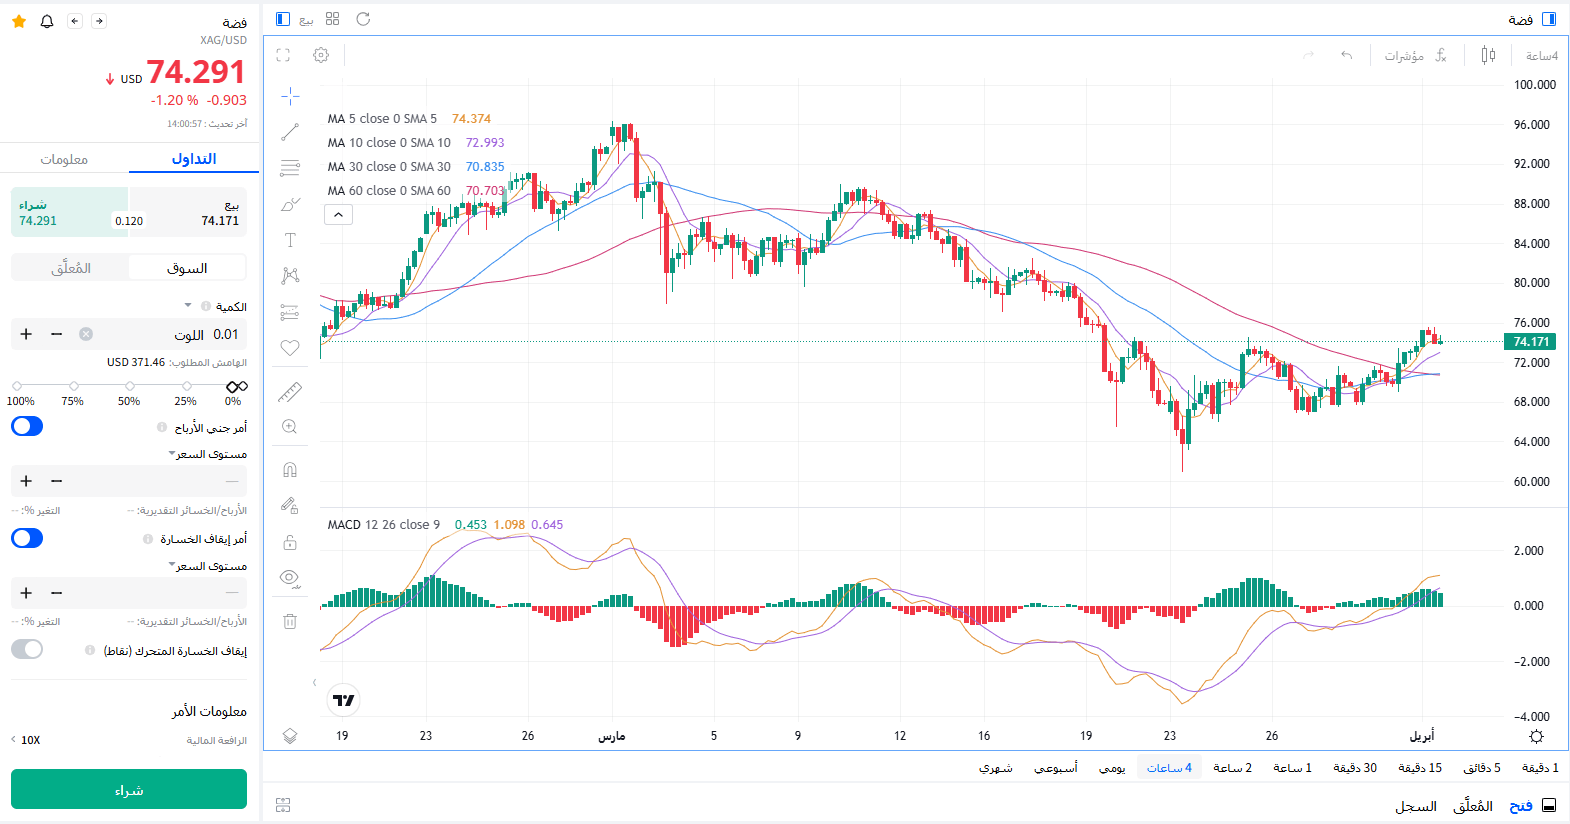Open chart settings gear icon
Image resolution: width=1570 pixels, height=824 pixels.
(321, 56)
